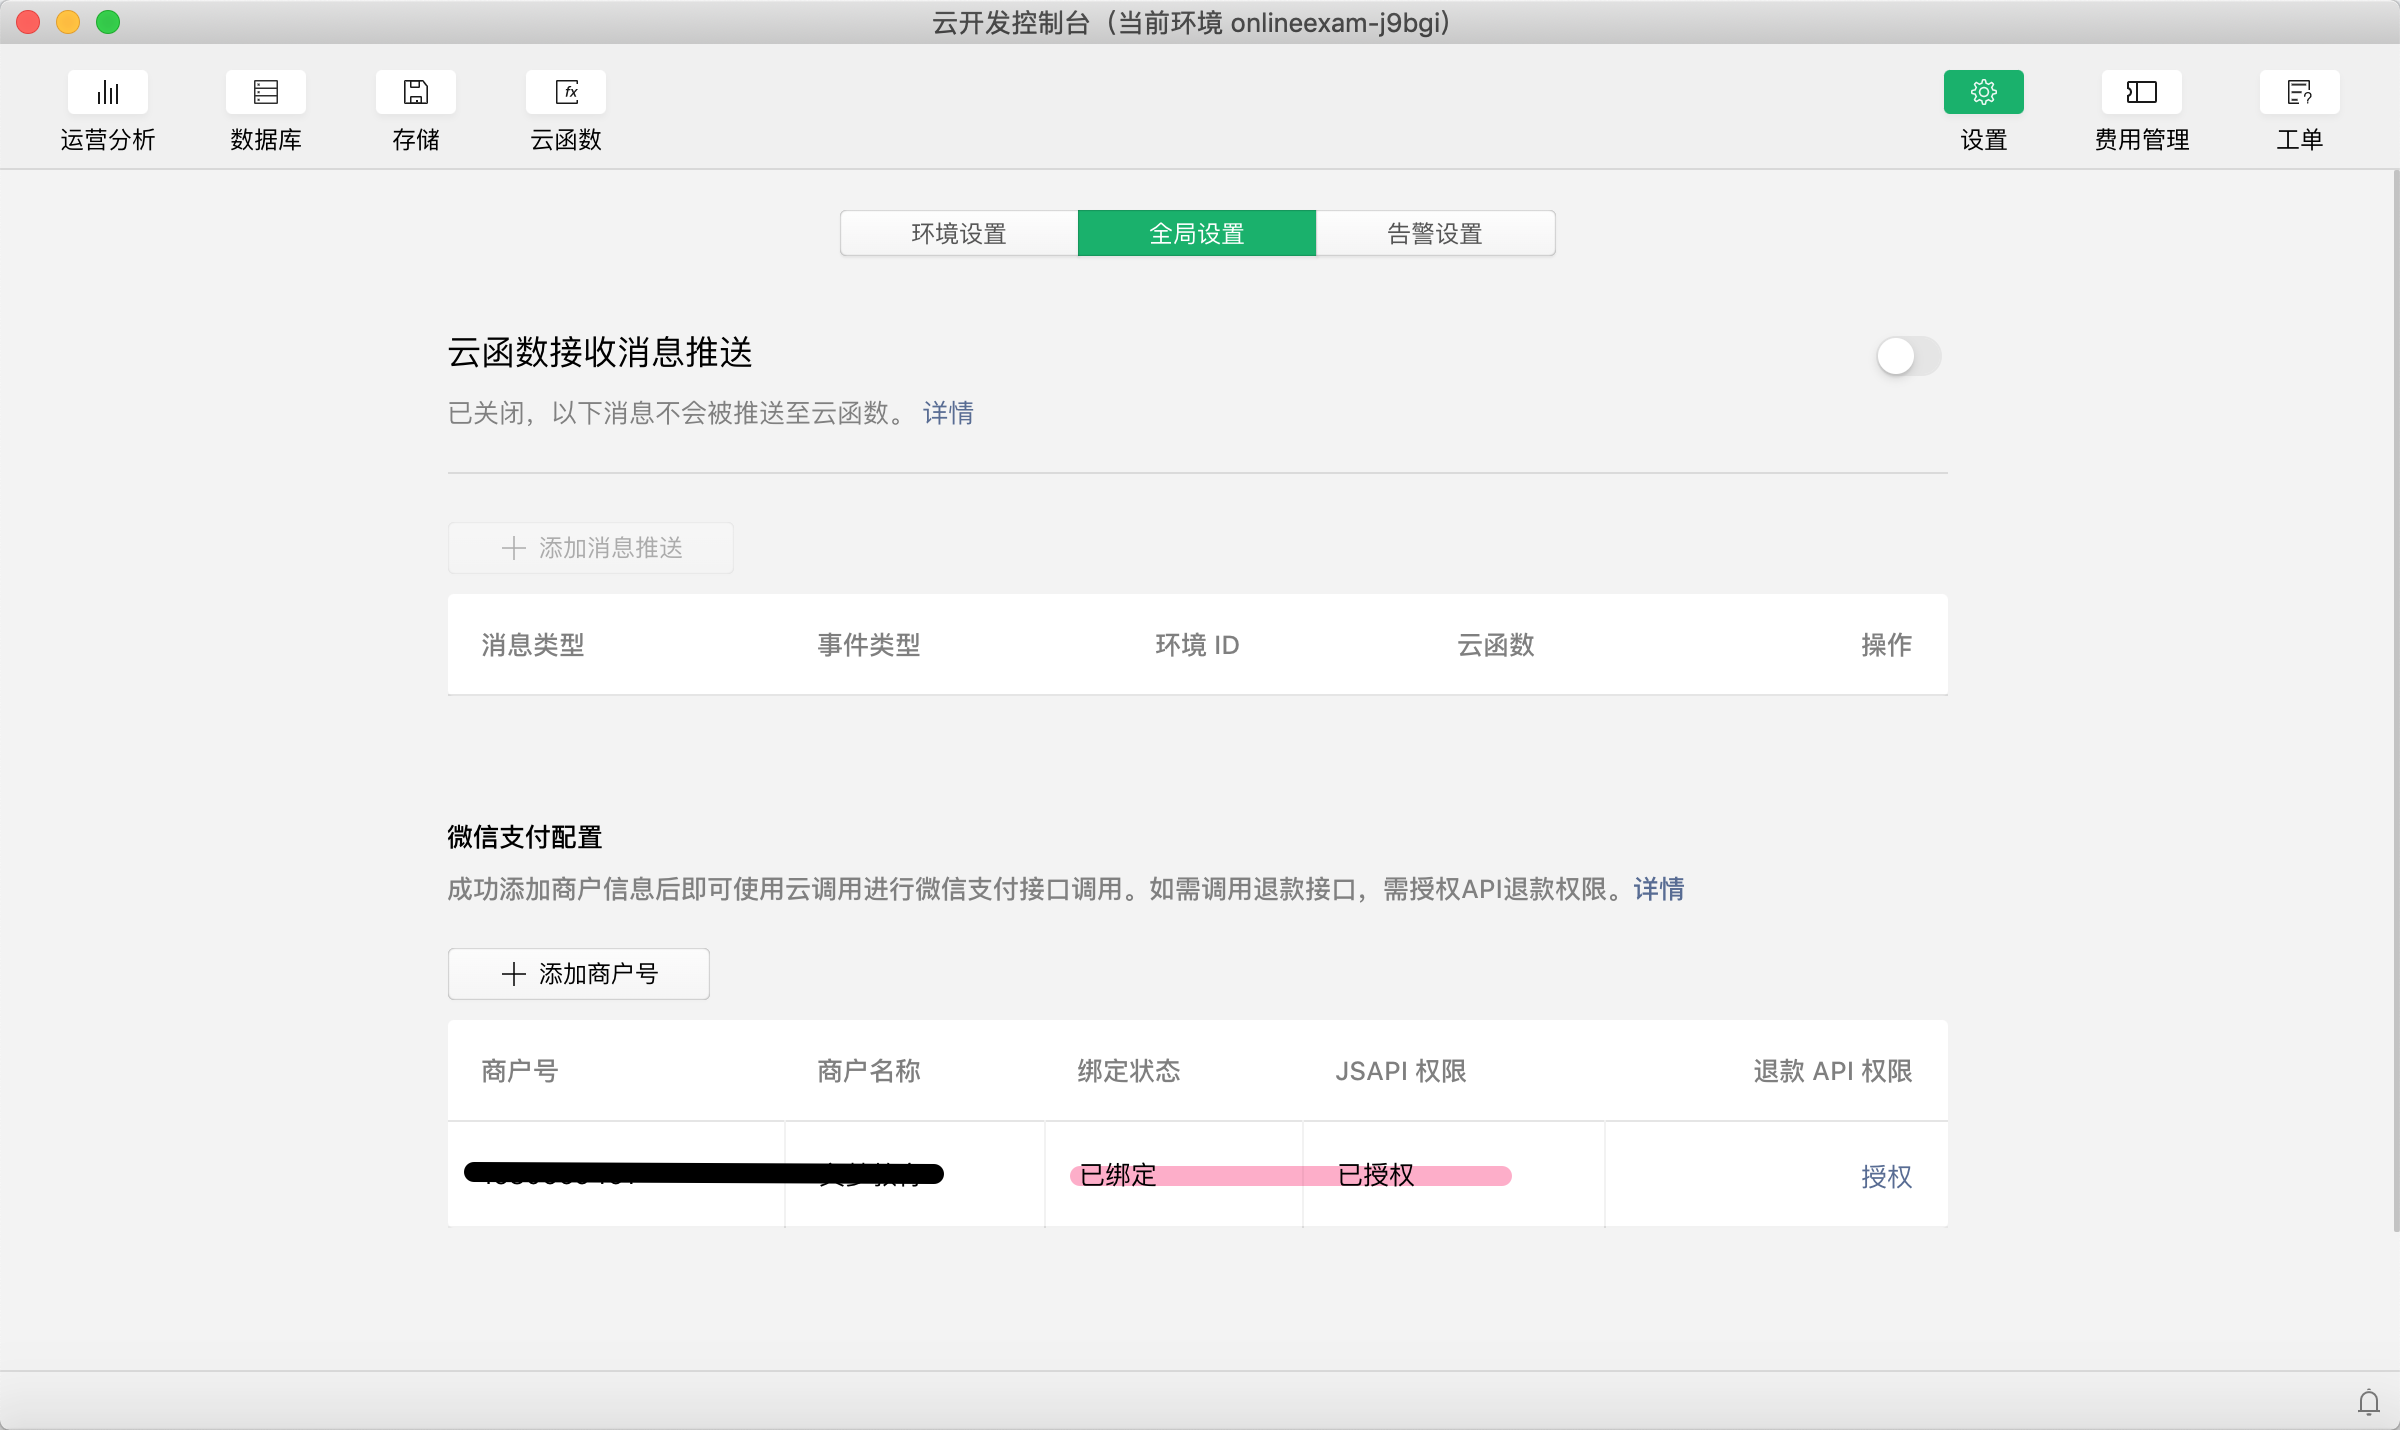
Task: Click the green window zoom button
Action: pos(108,22)
